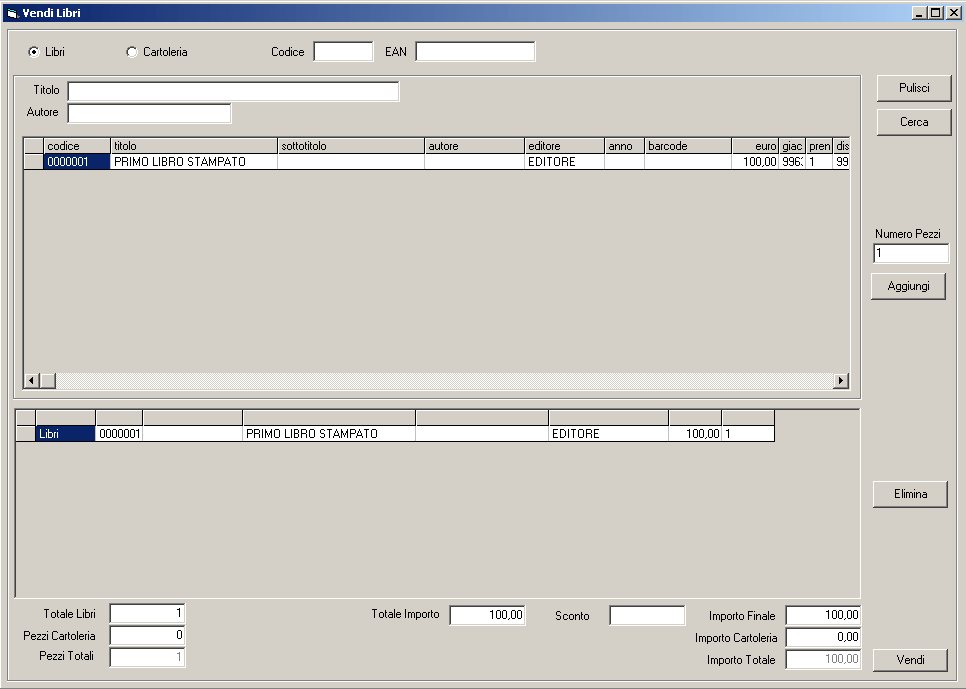Click the Vendi button to sell
This screenshot has width=966, height=689.
pyautogui.click(x=910, y=660)
